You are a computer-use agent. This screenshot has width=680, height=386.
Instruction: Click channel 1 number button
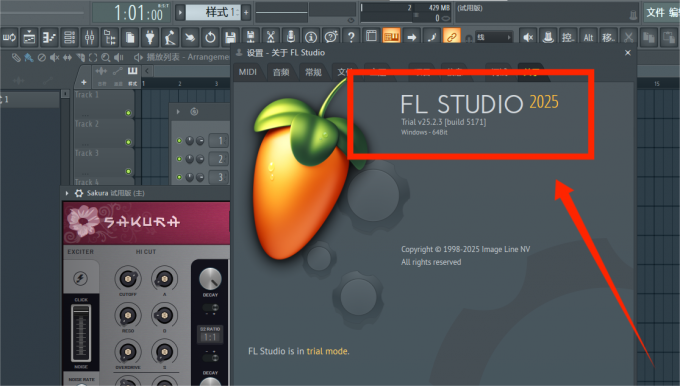218,141
